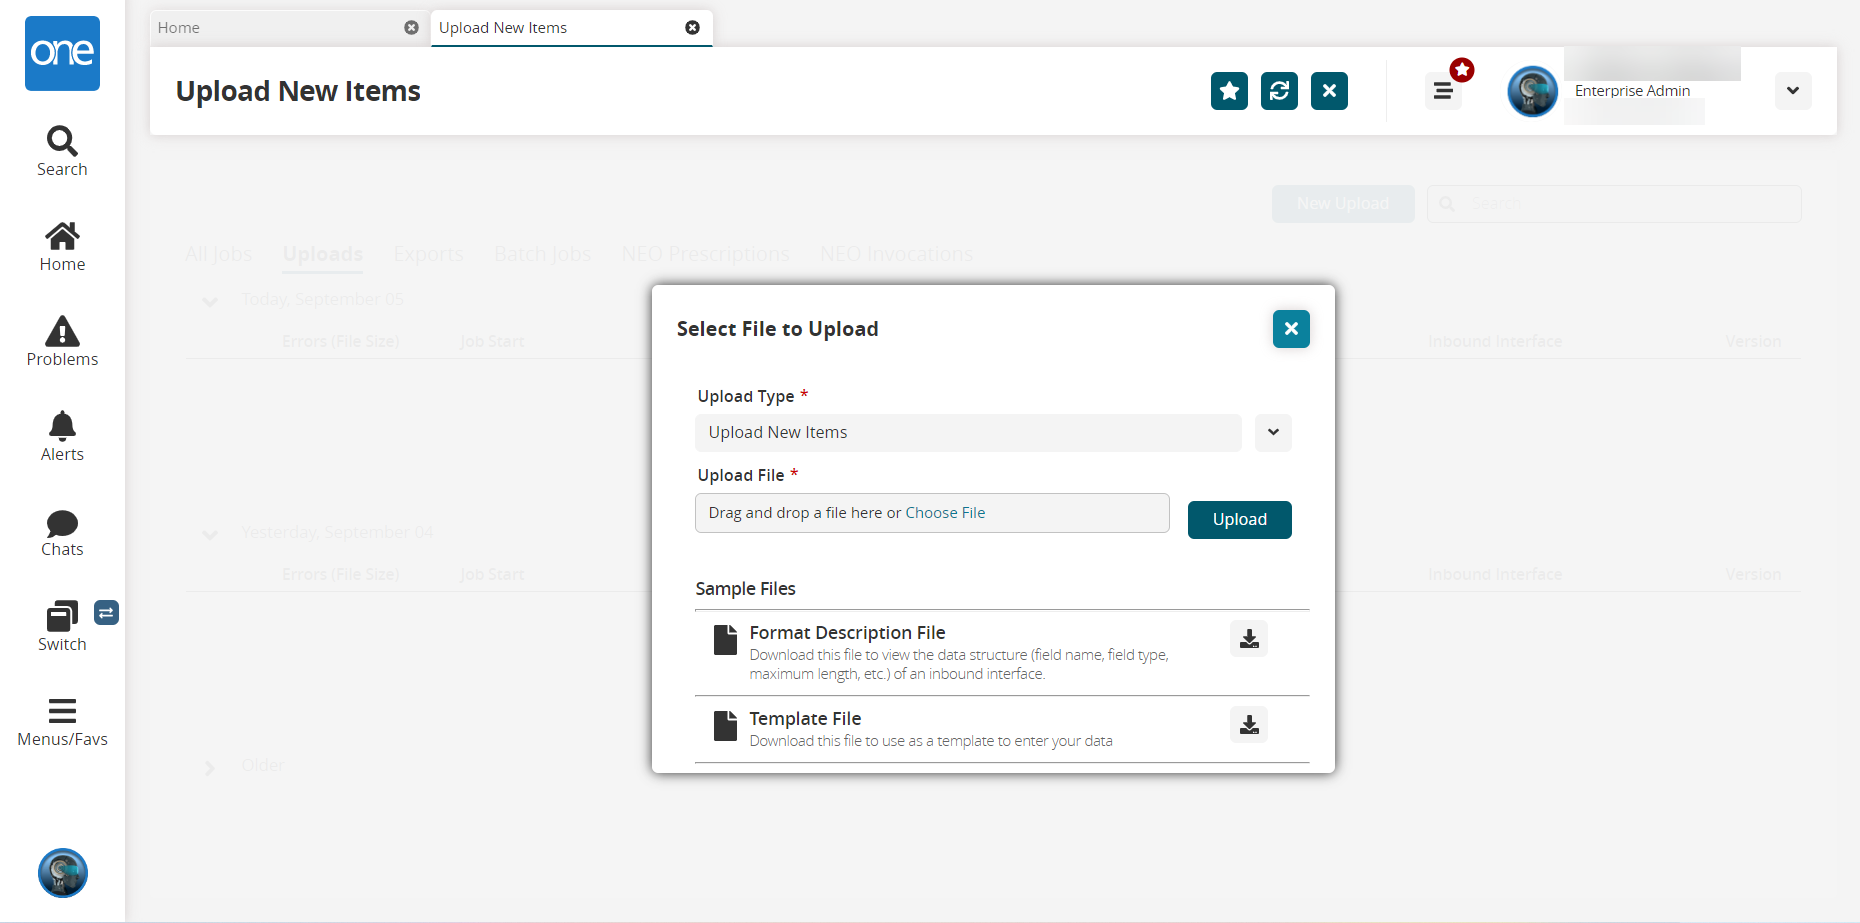This screenshot has width=1860, height=923.
Task: Collapse the Yesterday, September 04 group
Action: 210,534
